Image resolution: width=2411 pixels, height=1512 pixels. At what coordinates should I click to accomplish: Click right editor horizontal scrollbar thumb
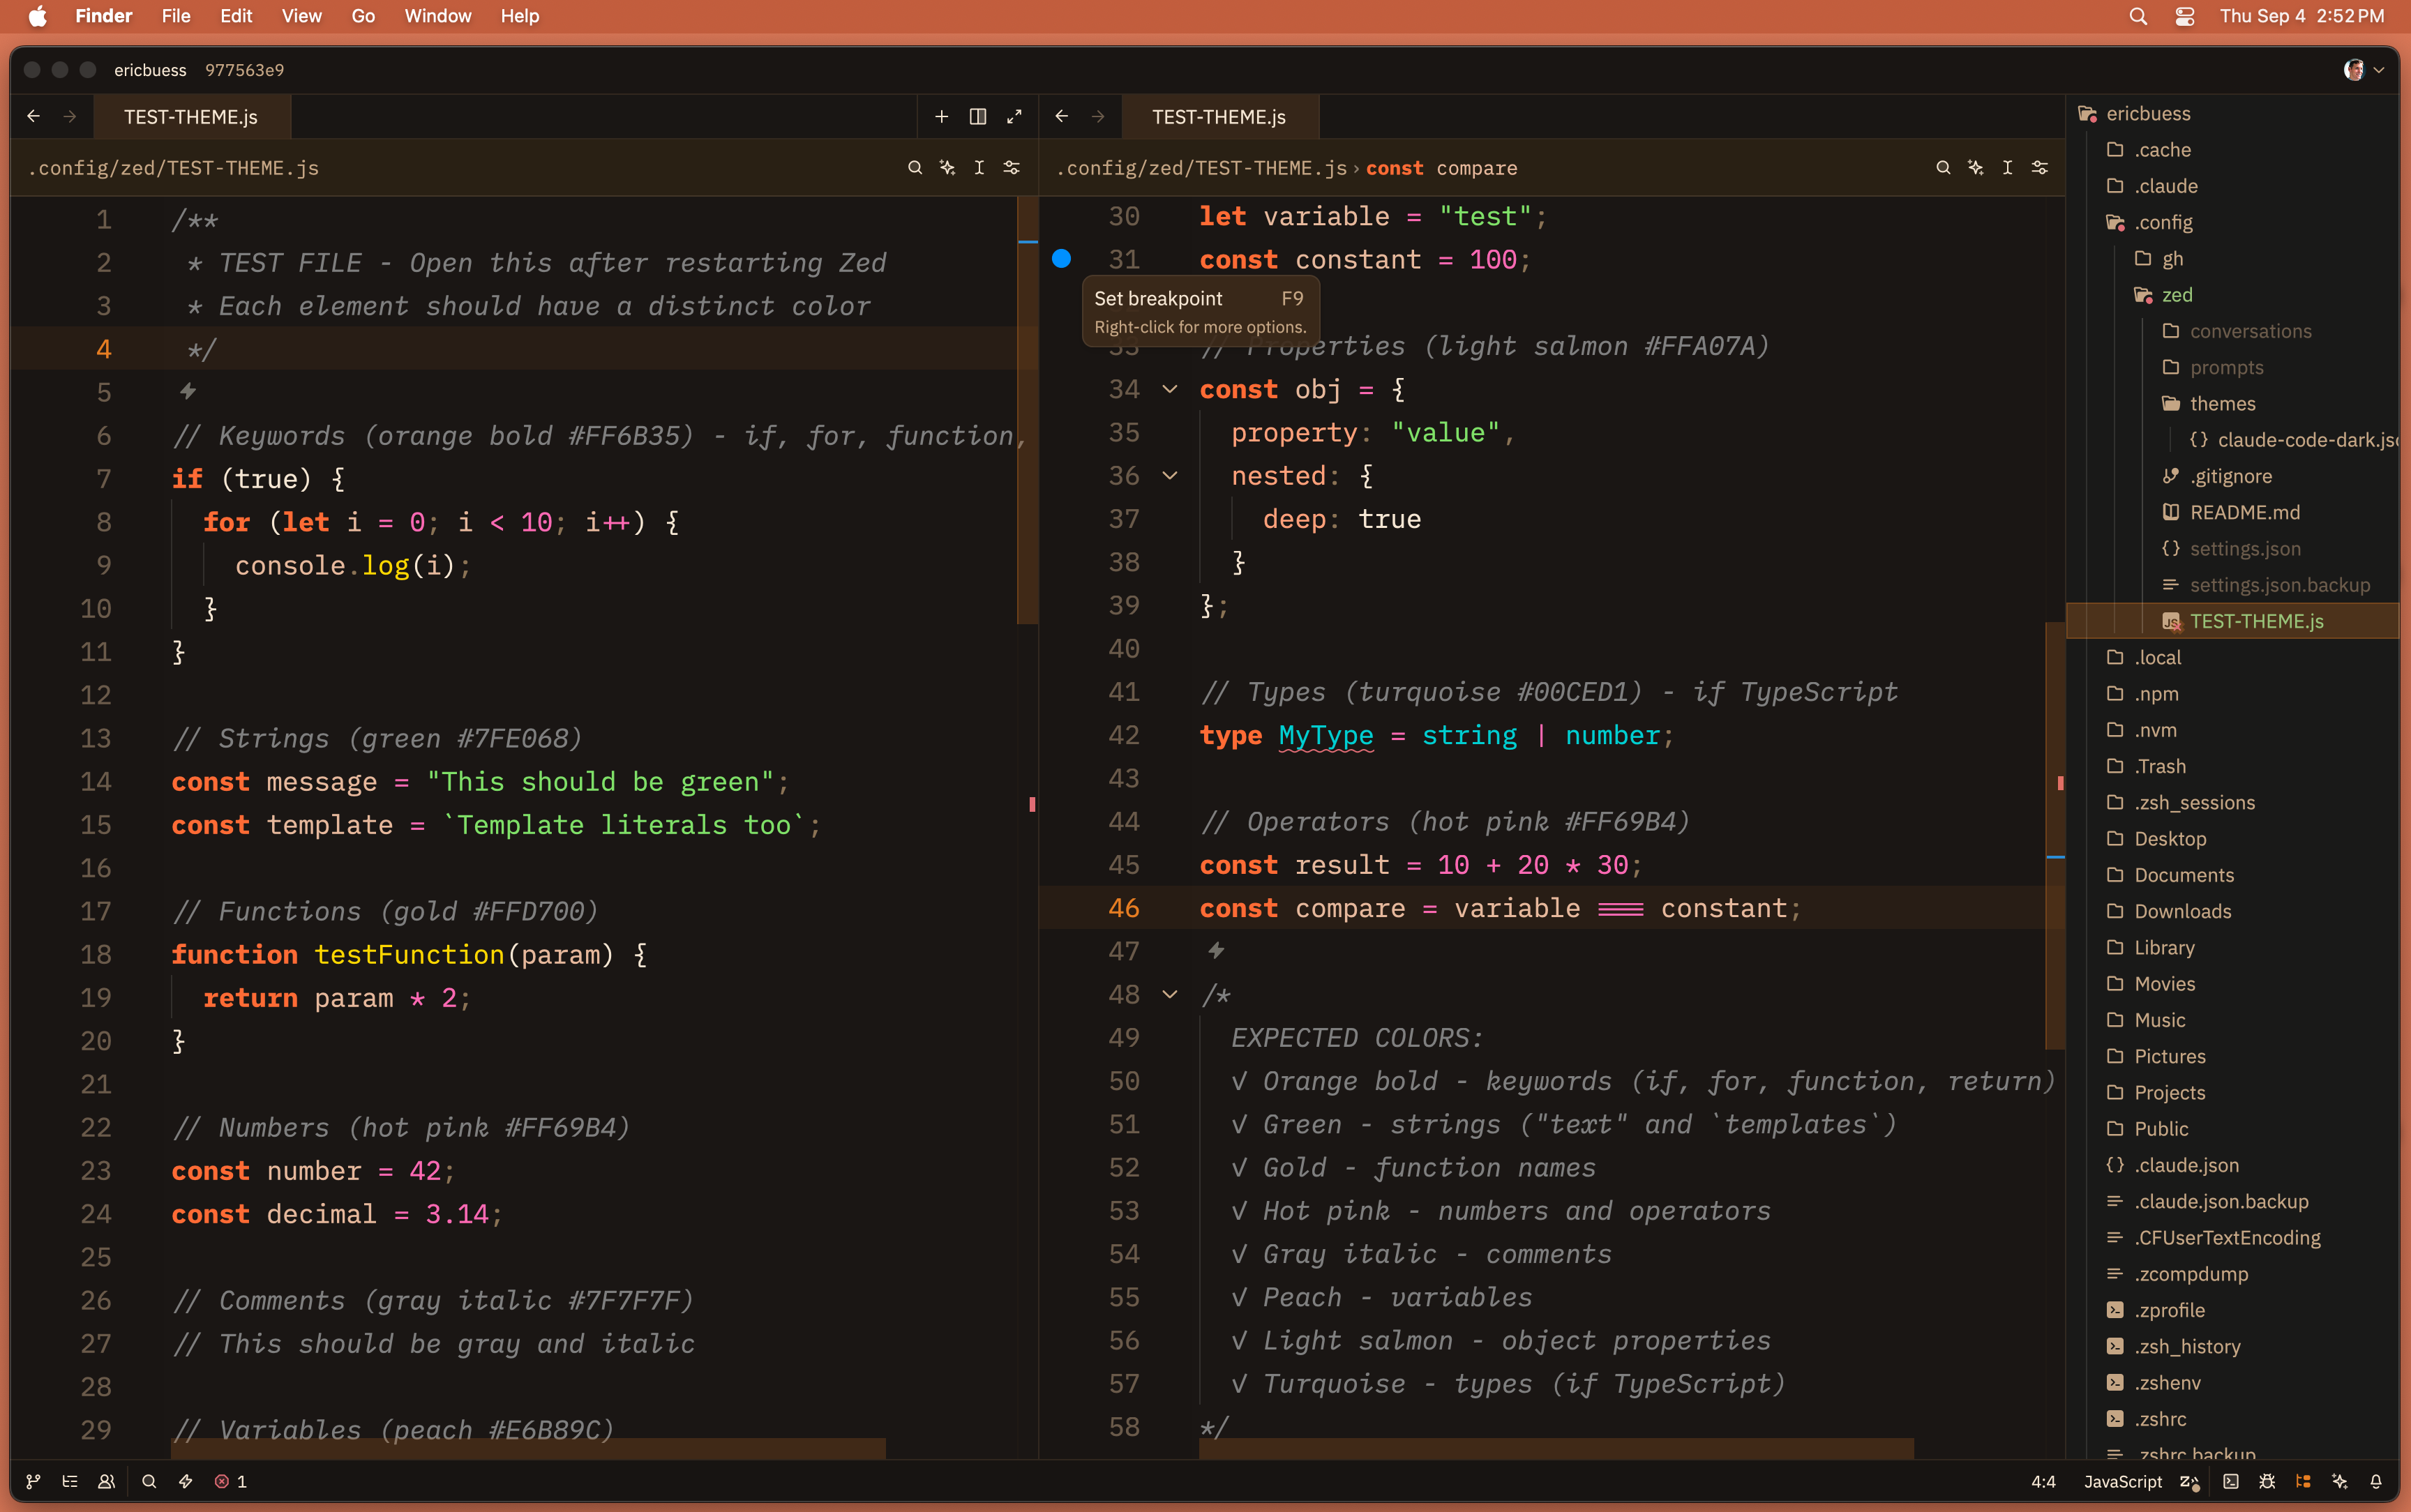coord(1556,1448)
